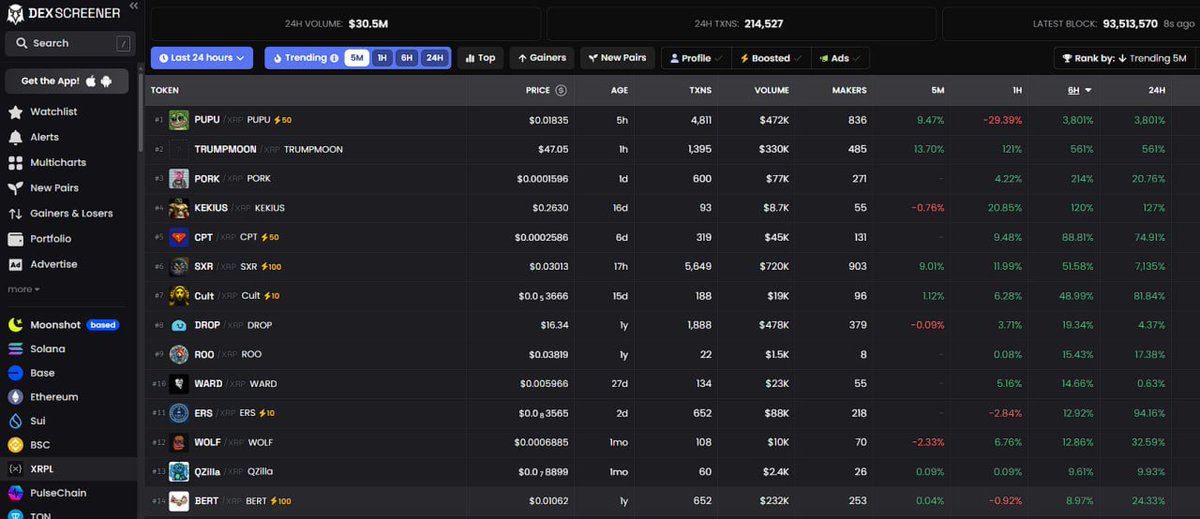Image resolution: width=1200 pixels, height=519 pixels.
Task: Sort by the MAKERS column header
Action: (x=849, y=91)
